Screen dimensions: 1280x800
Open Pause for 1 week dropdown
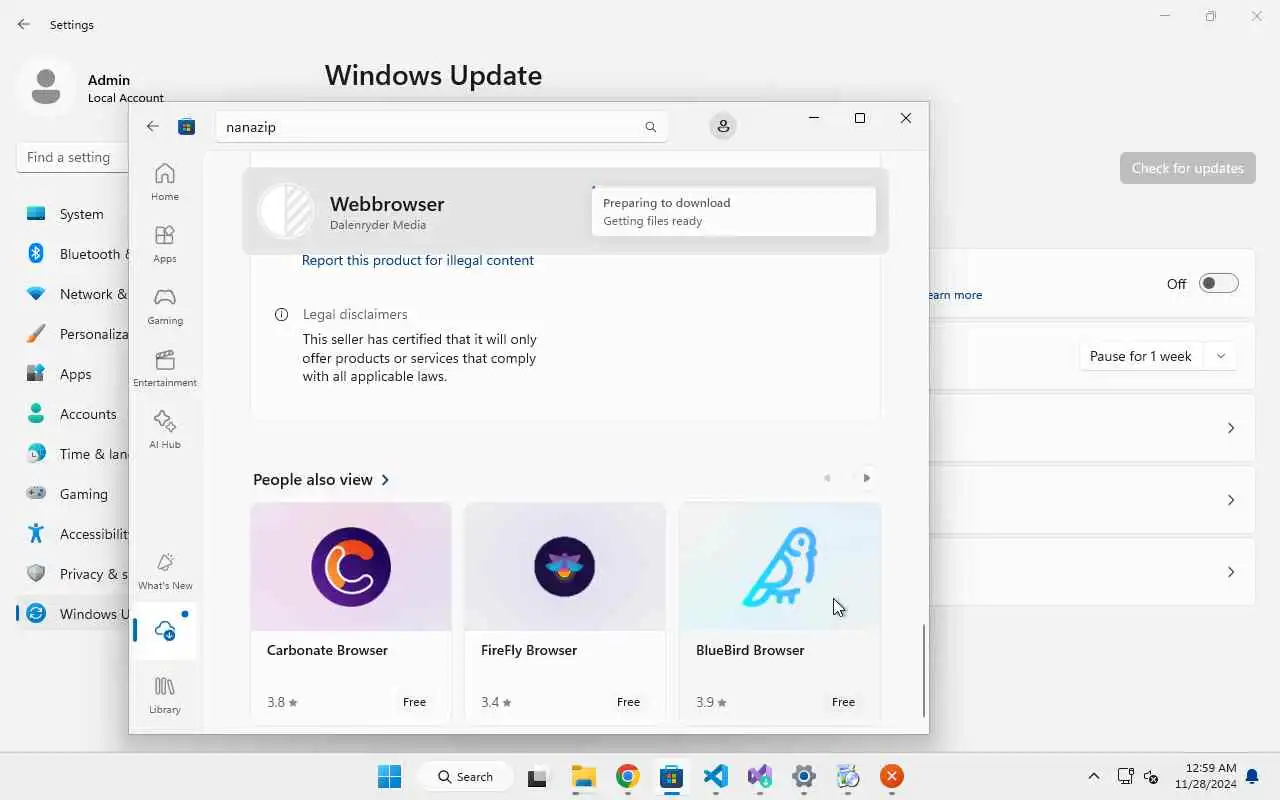click(x=1221, y=356)
